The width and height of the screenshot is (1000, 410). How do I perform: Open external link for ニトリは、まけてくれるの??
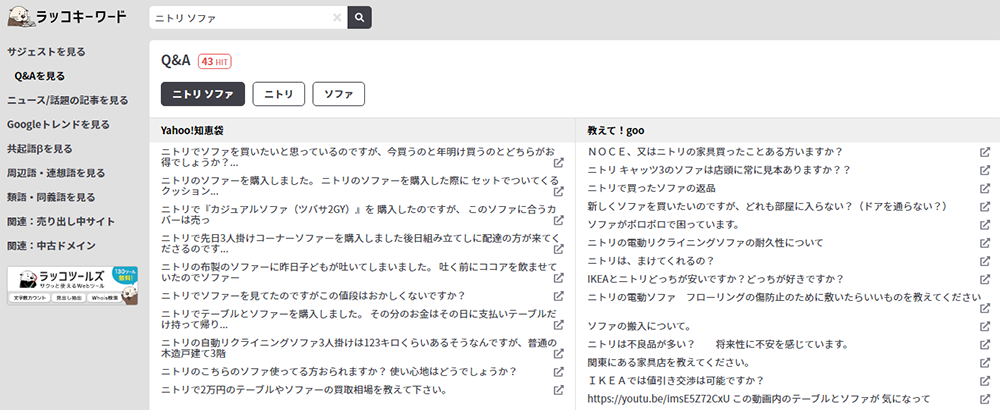[x=985, y=261]
